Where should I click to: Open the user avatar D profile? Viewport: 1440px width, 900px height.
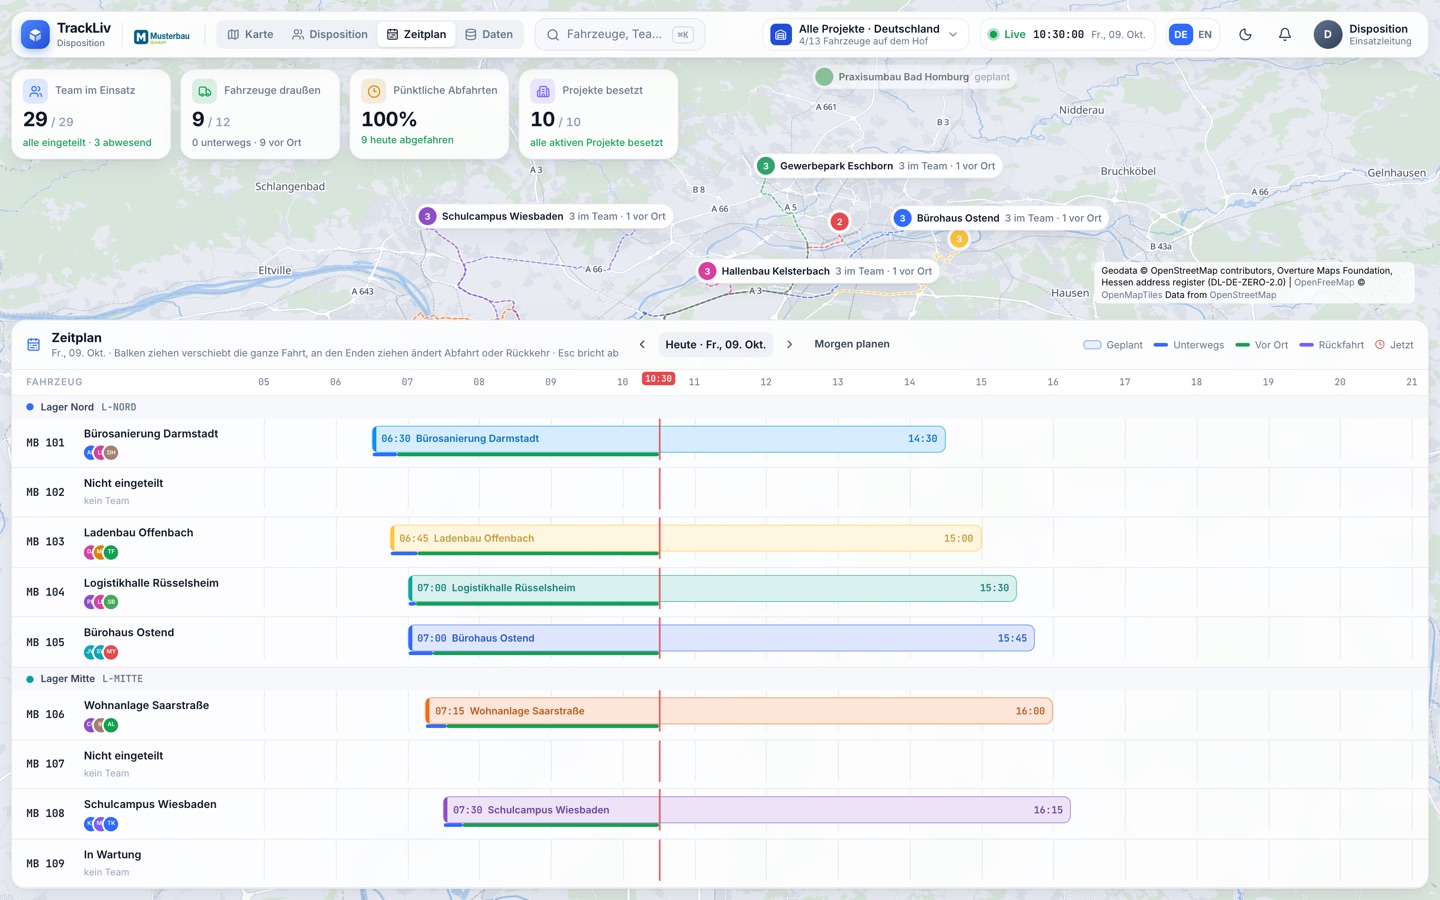point(1327,35)
